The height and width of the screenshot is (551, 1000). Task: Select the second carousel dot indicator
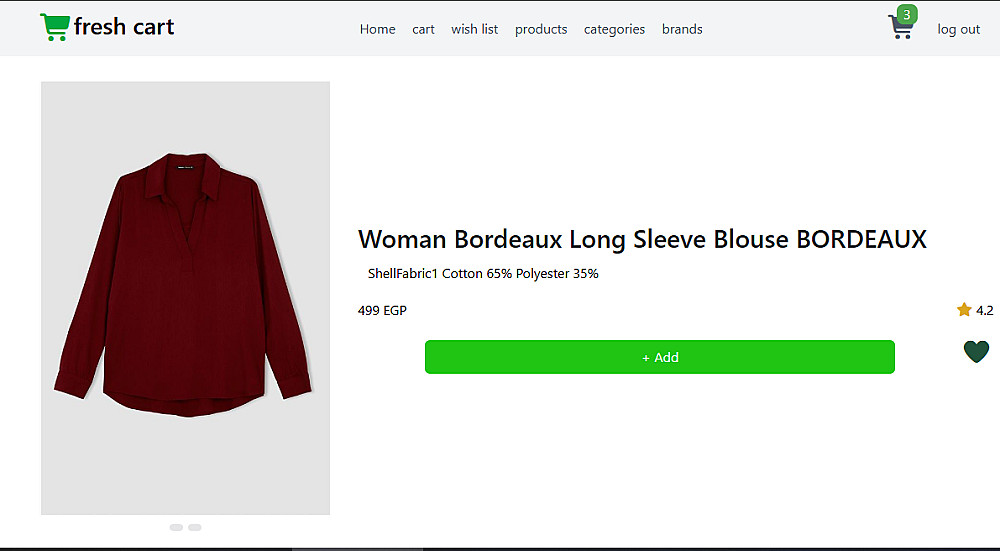pos(195,527)
